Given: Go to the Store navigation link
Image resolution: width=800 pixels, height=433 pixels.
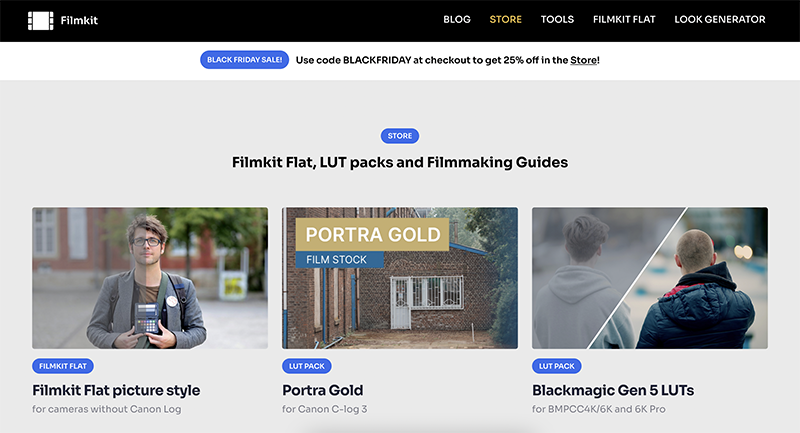Looking at the screenshot, I should (505, 20).
